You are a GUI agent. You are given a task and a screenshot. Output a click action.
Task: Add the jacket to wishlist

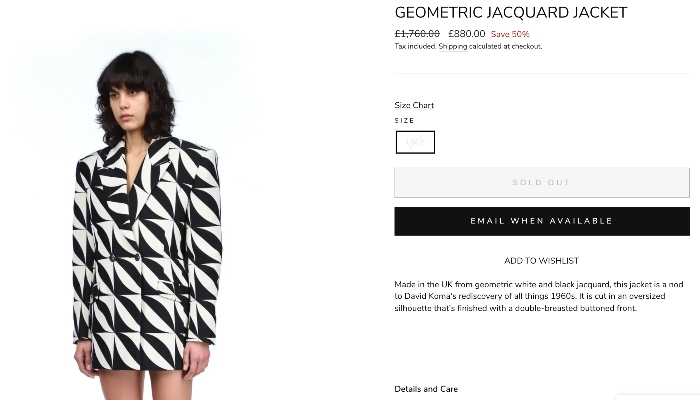tap(541, 261)
